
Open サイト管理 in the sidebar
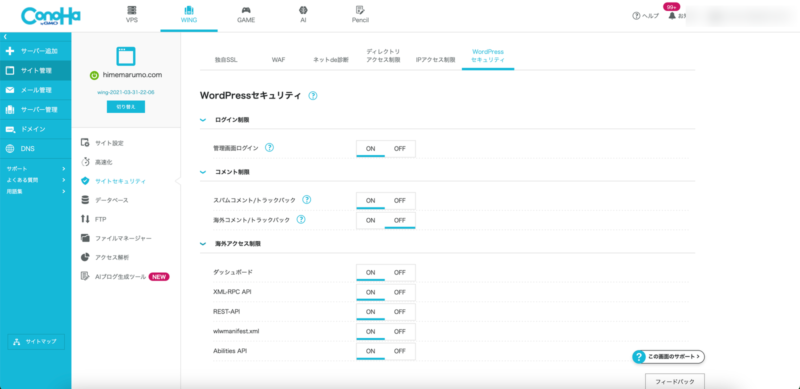point(36,70)
